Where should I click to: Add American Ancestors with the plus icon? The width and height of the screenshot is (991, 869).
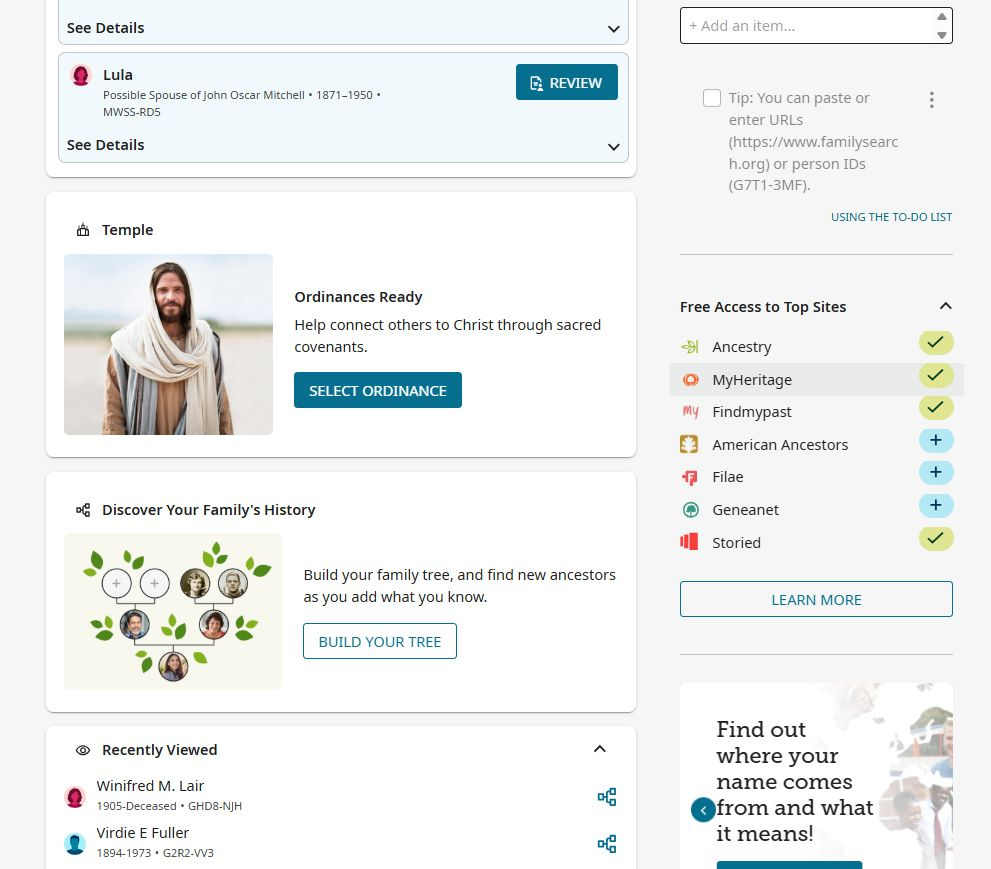(x=936, y=441)
